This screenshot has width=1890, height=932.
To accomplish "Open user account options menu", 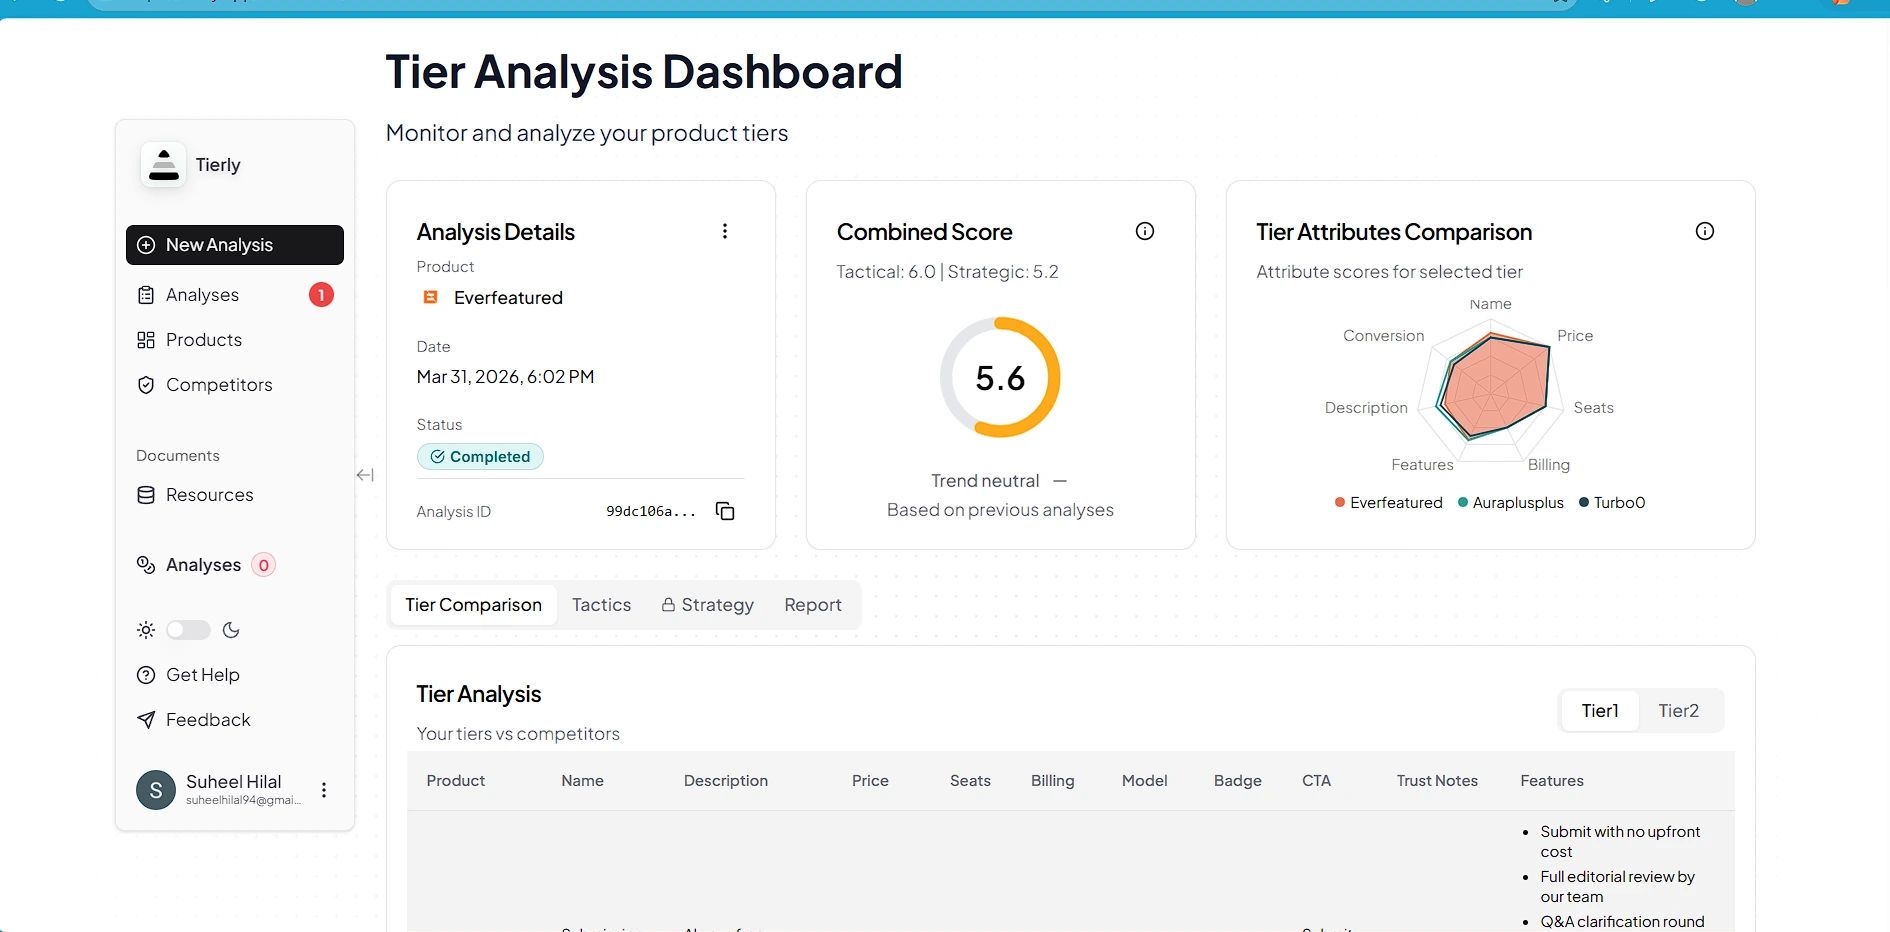I will tap(324, 790).
